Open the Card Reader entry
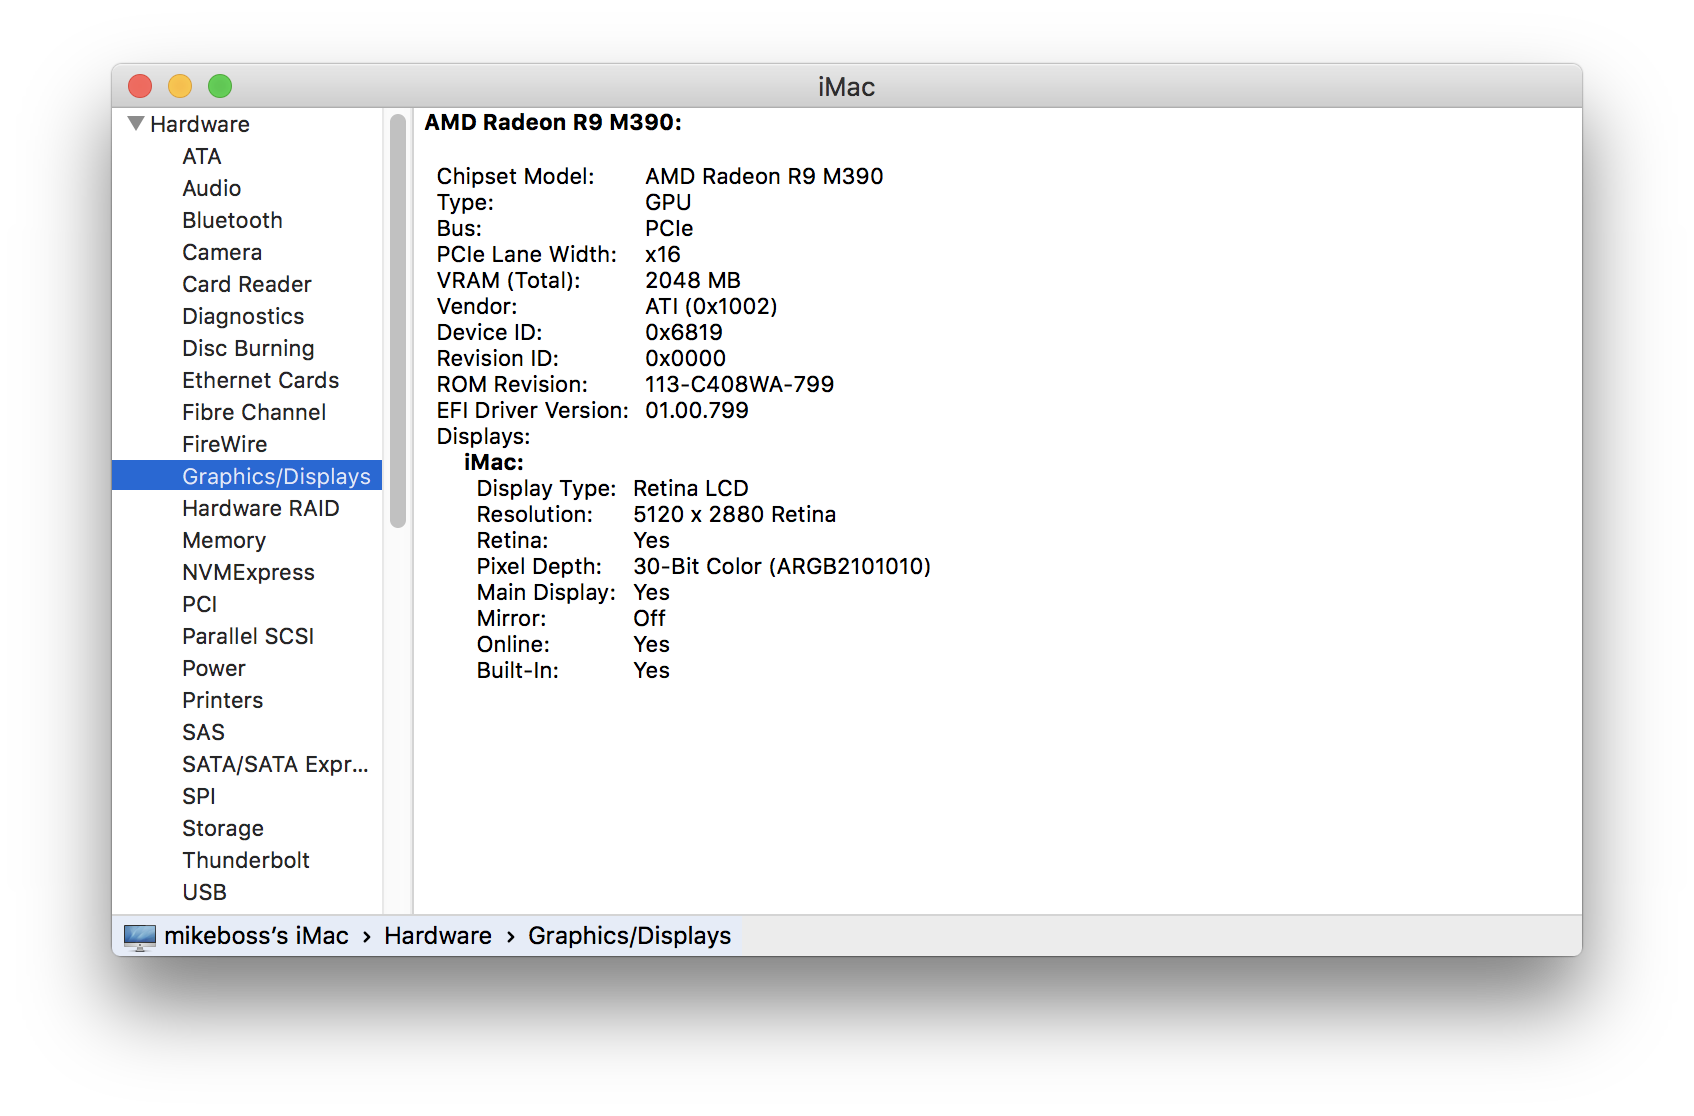 click(x=247, y=284)
